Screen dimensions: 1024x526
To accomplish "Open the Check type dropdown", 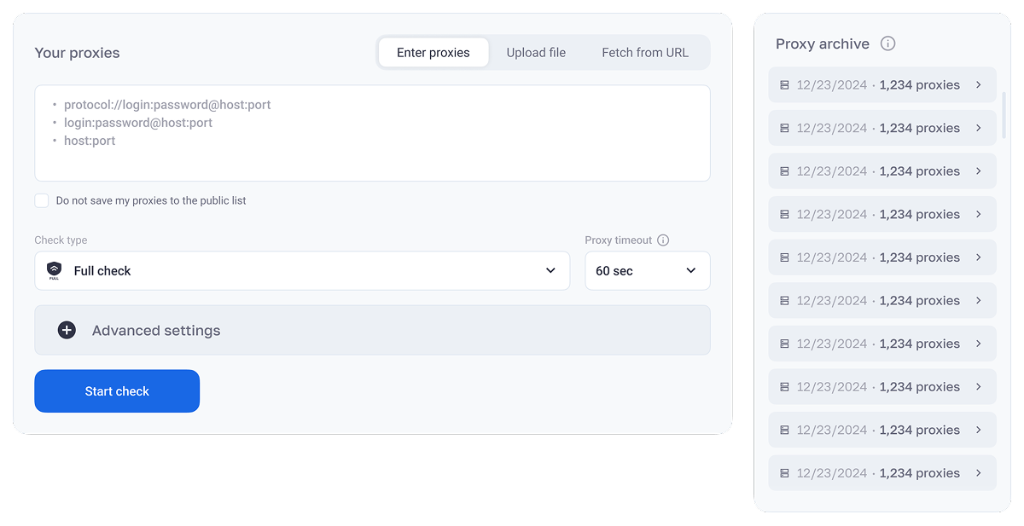I will coord(302,271).
